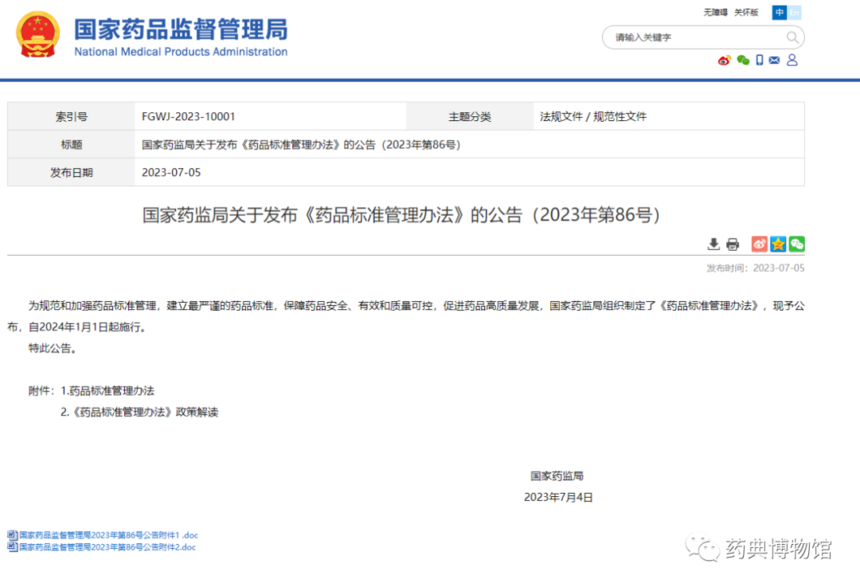
Task: Print the announcement using the printer icon
Action: pos(732,244)
